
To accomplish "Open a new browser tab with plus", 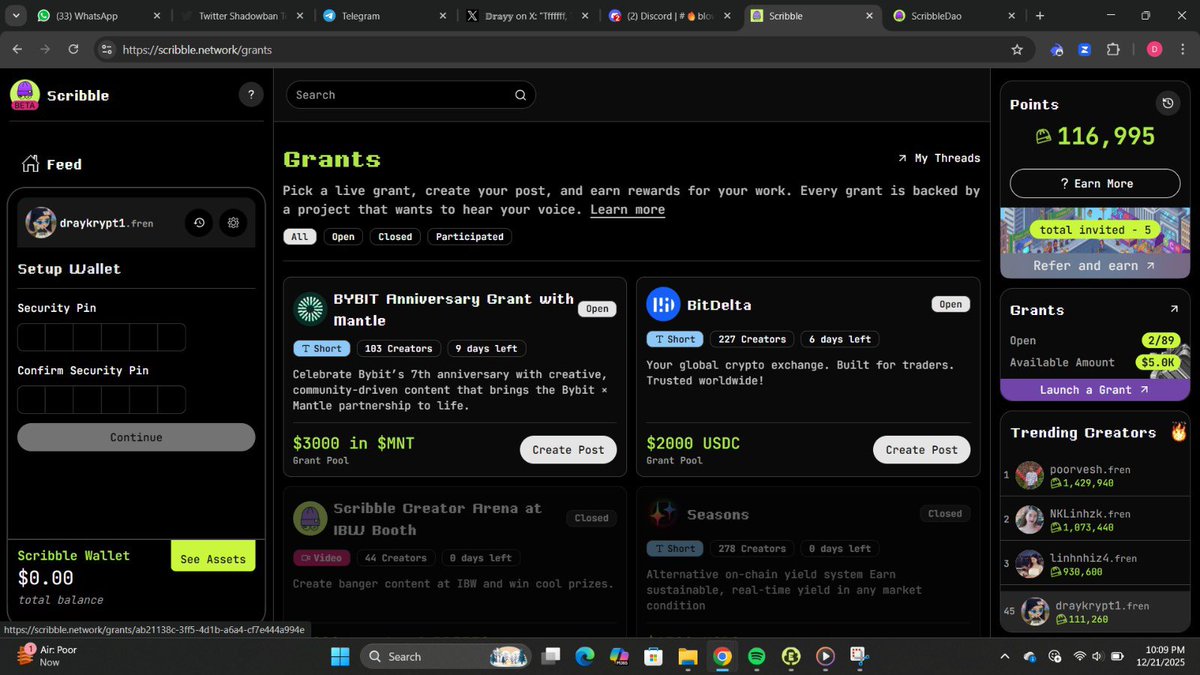I will tap(1040, 16).
